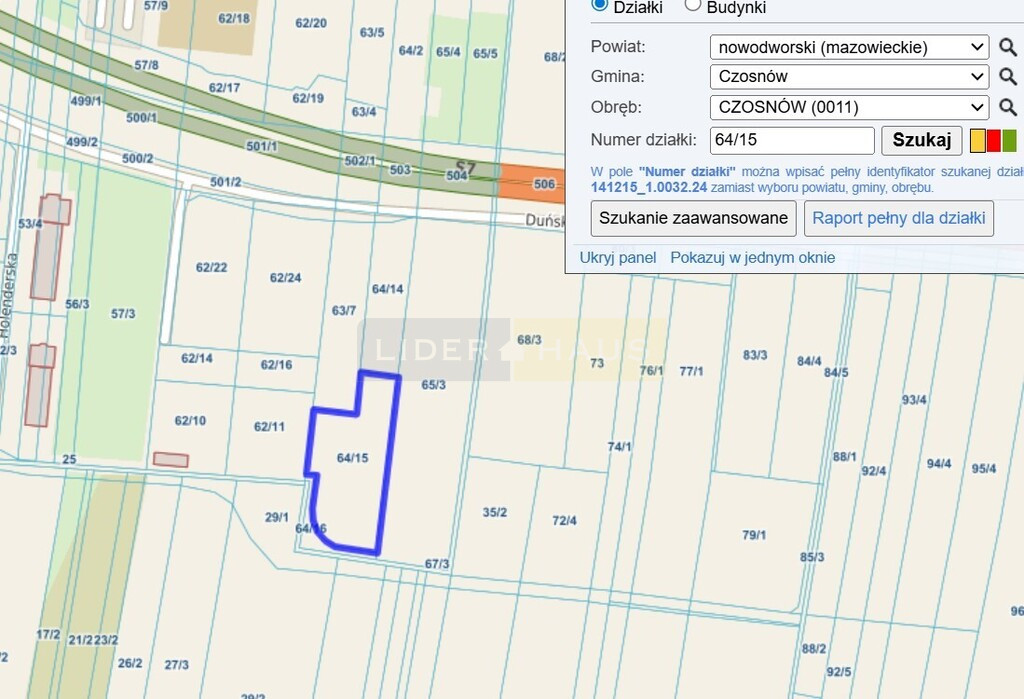Open the Gmina dropdown showing Czosnów

pos(849,76)
